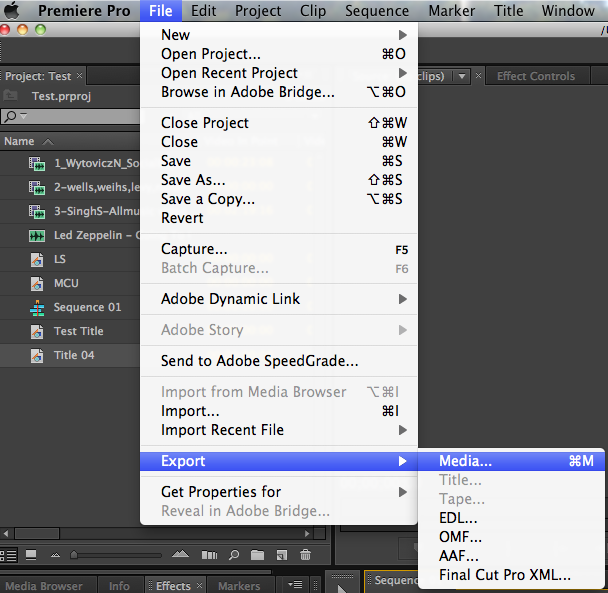Click the New Item icon
The width and height of the screenshot is (608, 593).
tap(282, 555)
